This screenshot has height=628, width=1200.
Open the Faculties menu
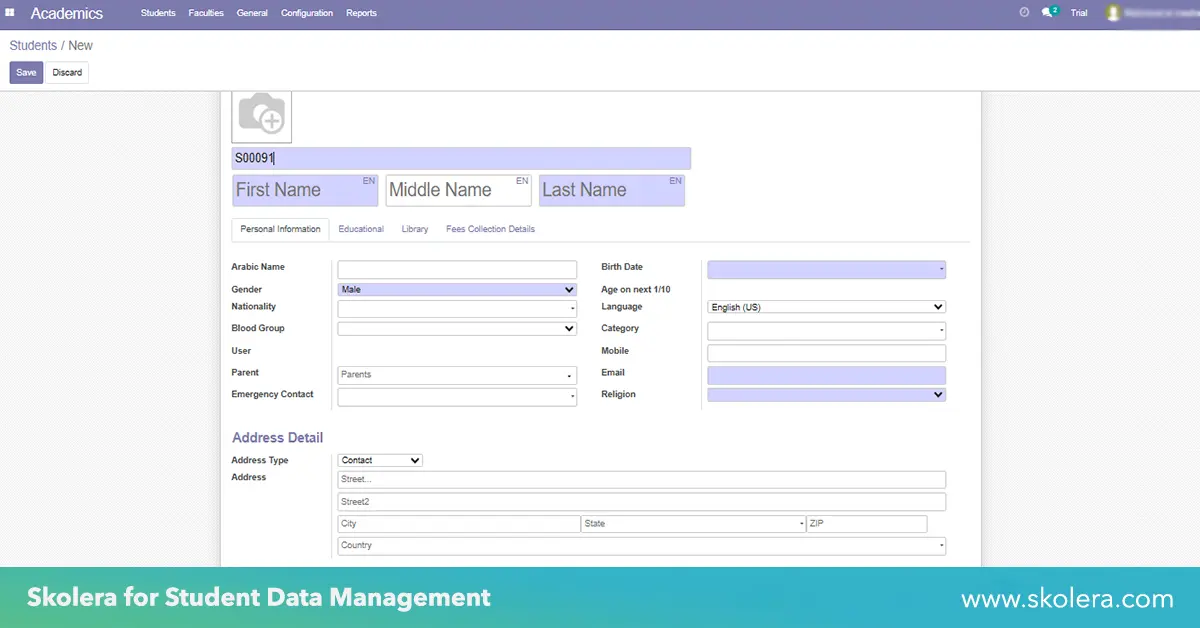(206, 13)
